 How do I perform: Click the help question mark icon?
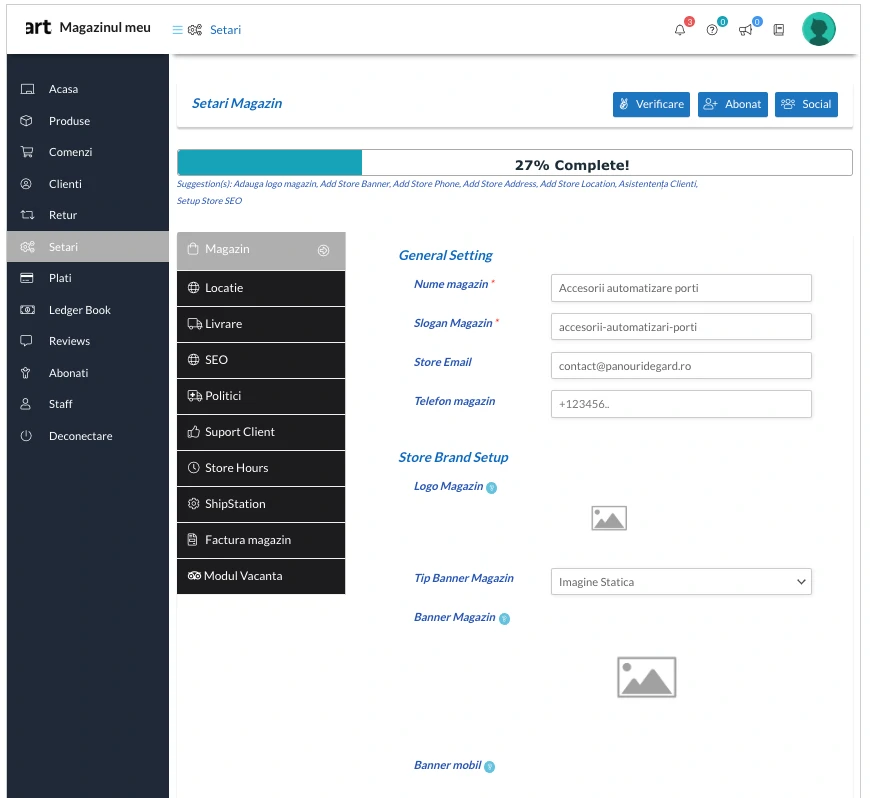coord(712,30)
